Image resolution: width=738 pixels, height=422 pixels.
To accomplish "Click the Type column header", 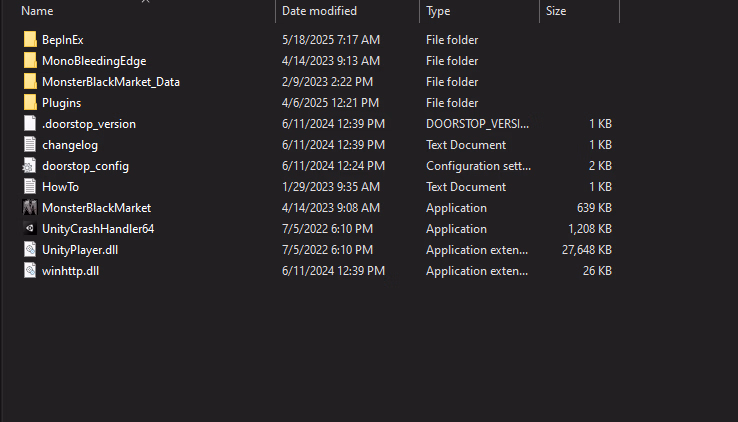I will pyautogui.click(x=438, y=11).
